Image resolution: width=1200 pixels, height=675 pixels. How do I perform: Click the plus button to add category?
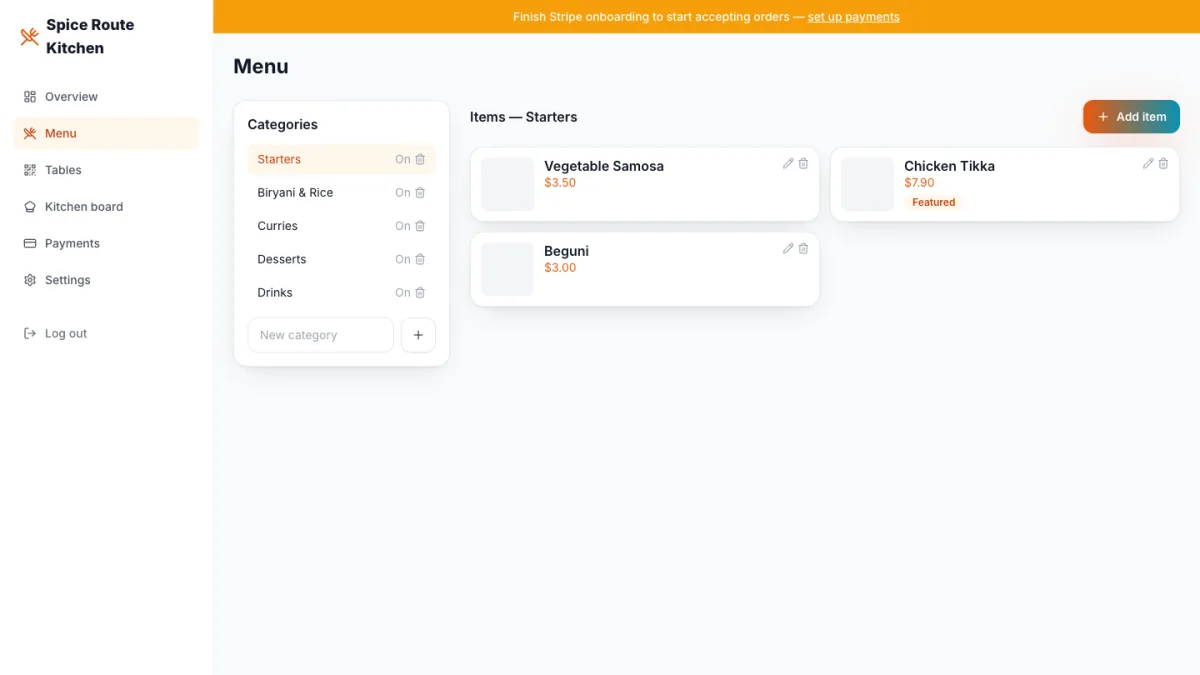coord(418,335)
